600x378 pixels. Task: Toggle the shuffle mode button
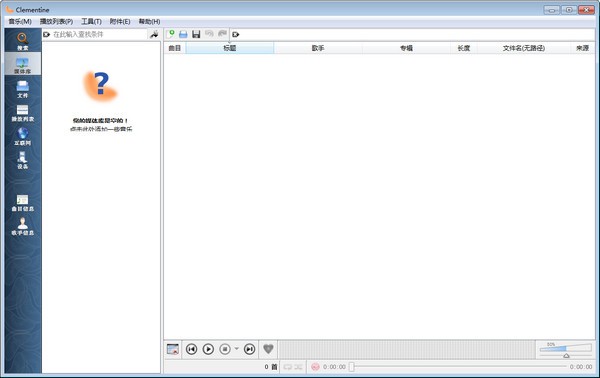(x=298, y=367)
